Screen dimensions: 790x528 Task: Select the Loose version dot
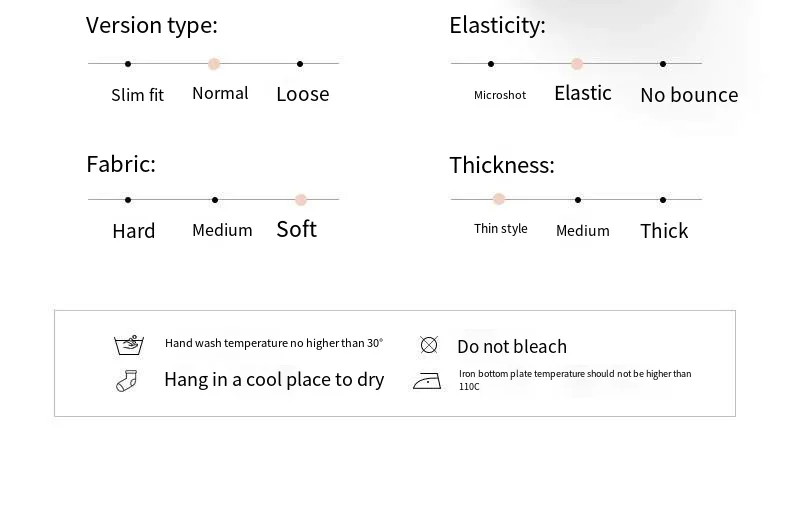click(301, 64)
